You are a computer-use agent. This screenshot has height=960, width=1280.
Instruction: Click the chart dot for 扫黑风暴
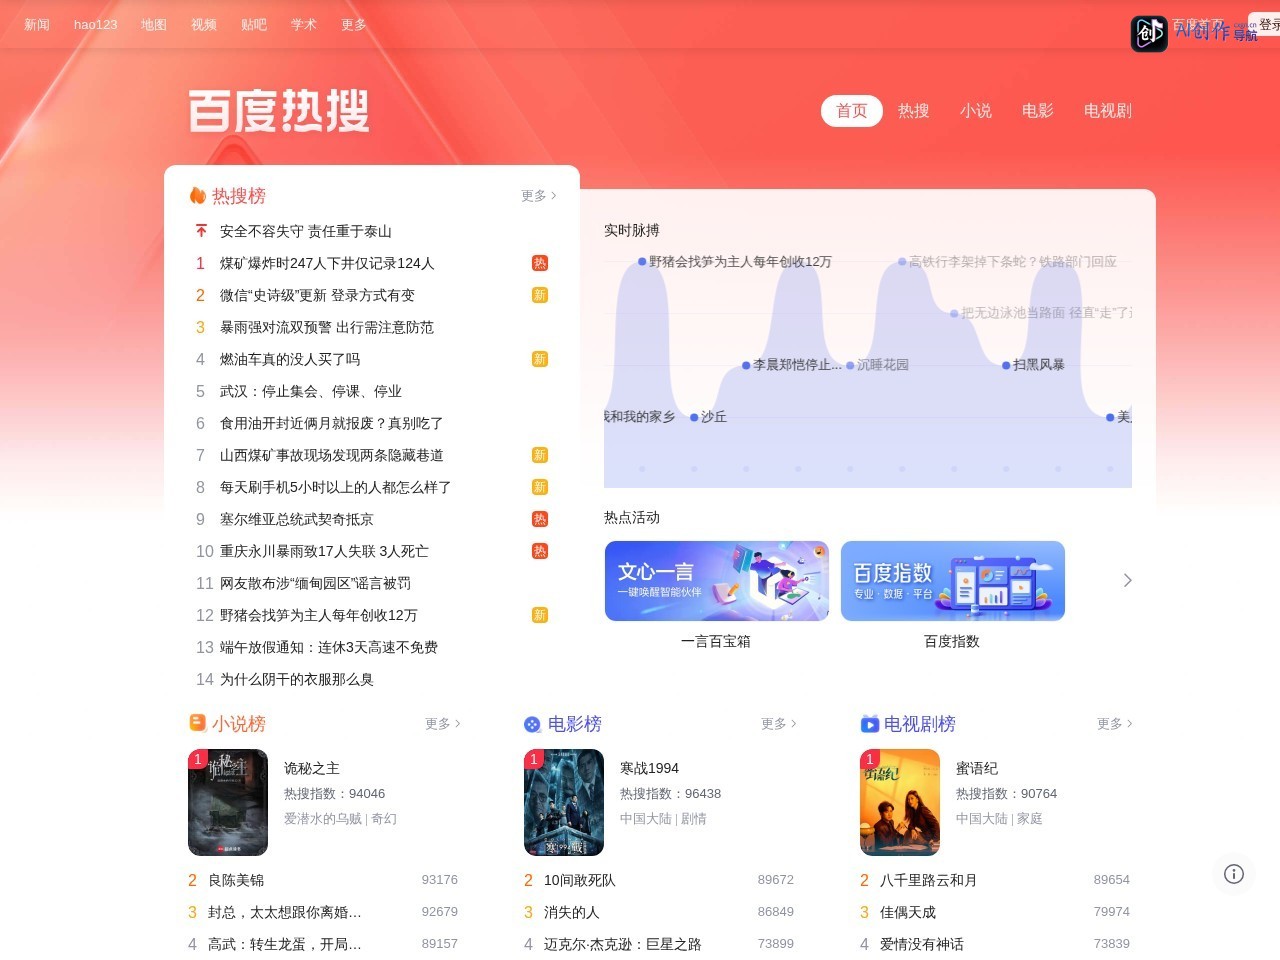(1006, 365)
